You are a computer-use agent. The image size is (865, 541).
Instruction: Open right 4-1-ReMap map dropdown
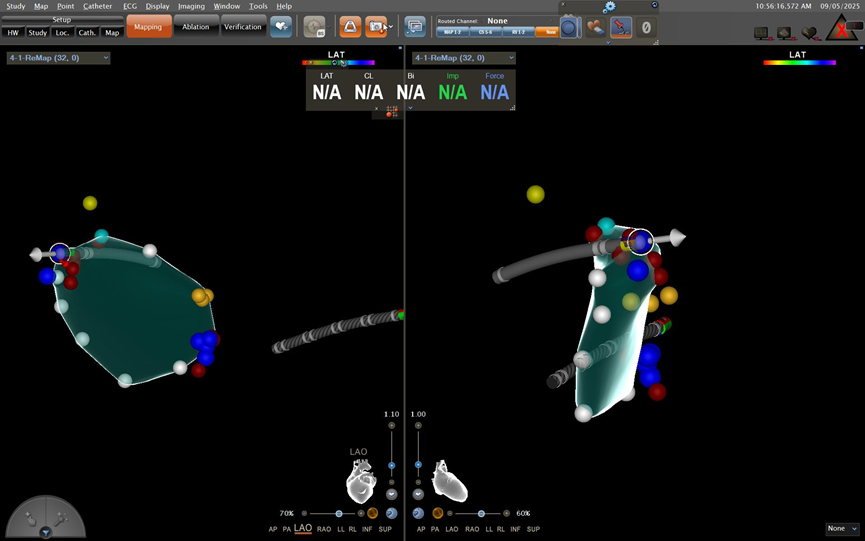pos(463,58)
